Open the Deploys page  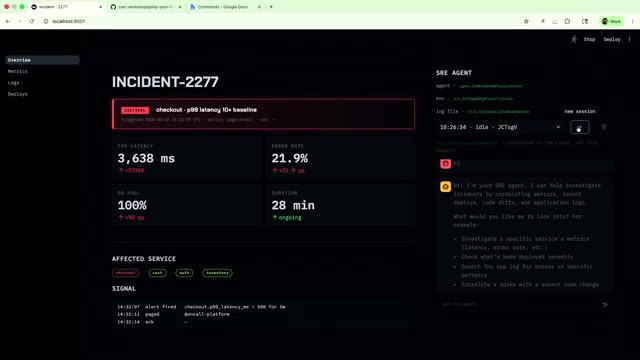(x=18, y=94)
